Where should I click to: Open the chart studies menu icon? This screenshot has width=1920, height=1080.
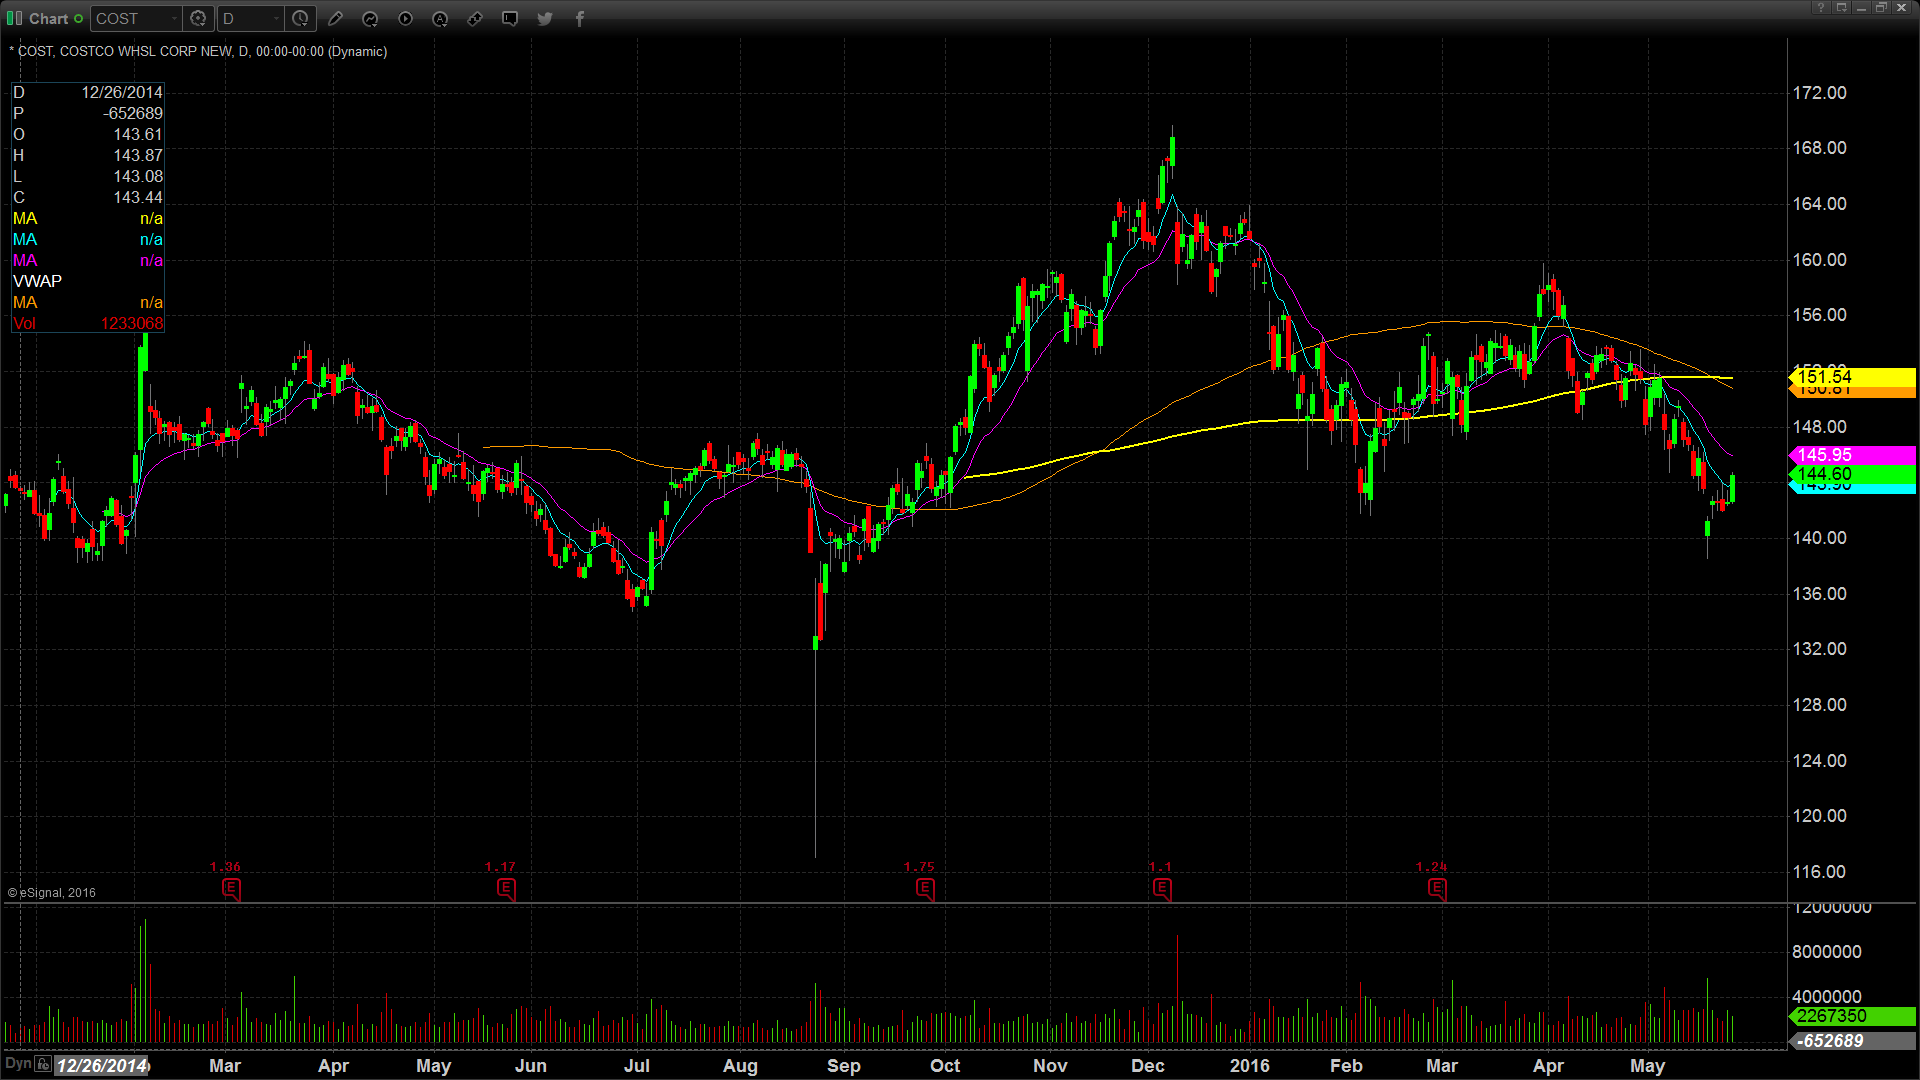370,19
